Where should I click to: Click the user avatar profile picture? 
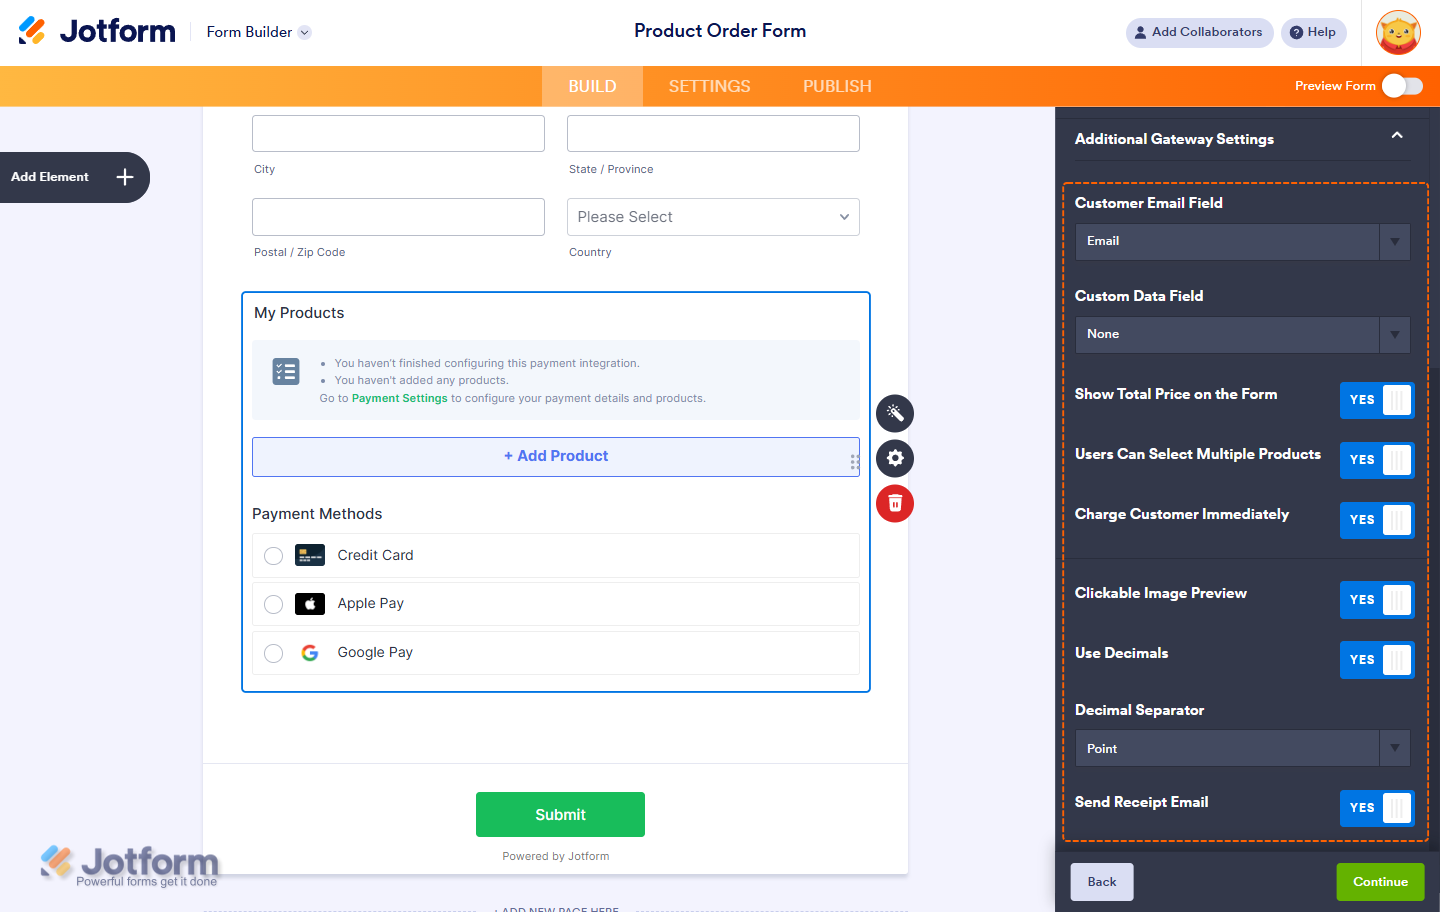tap(1398, 32)
